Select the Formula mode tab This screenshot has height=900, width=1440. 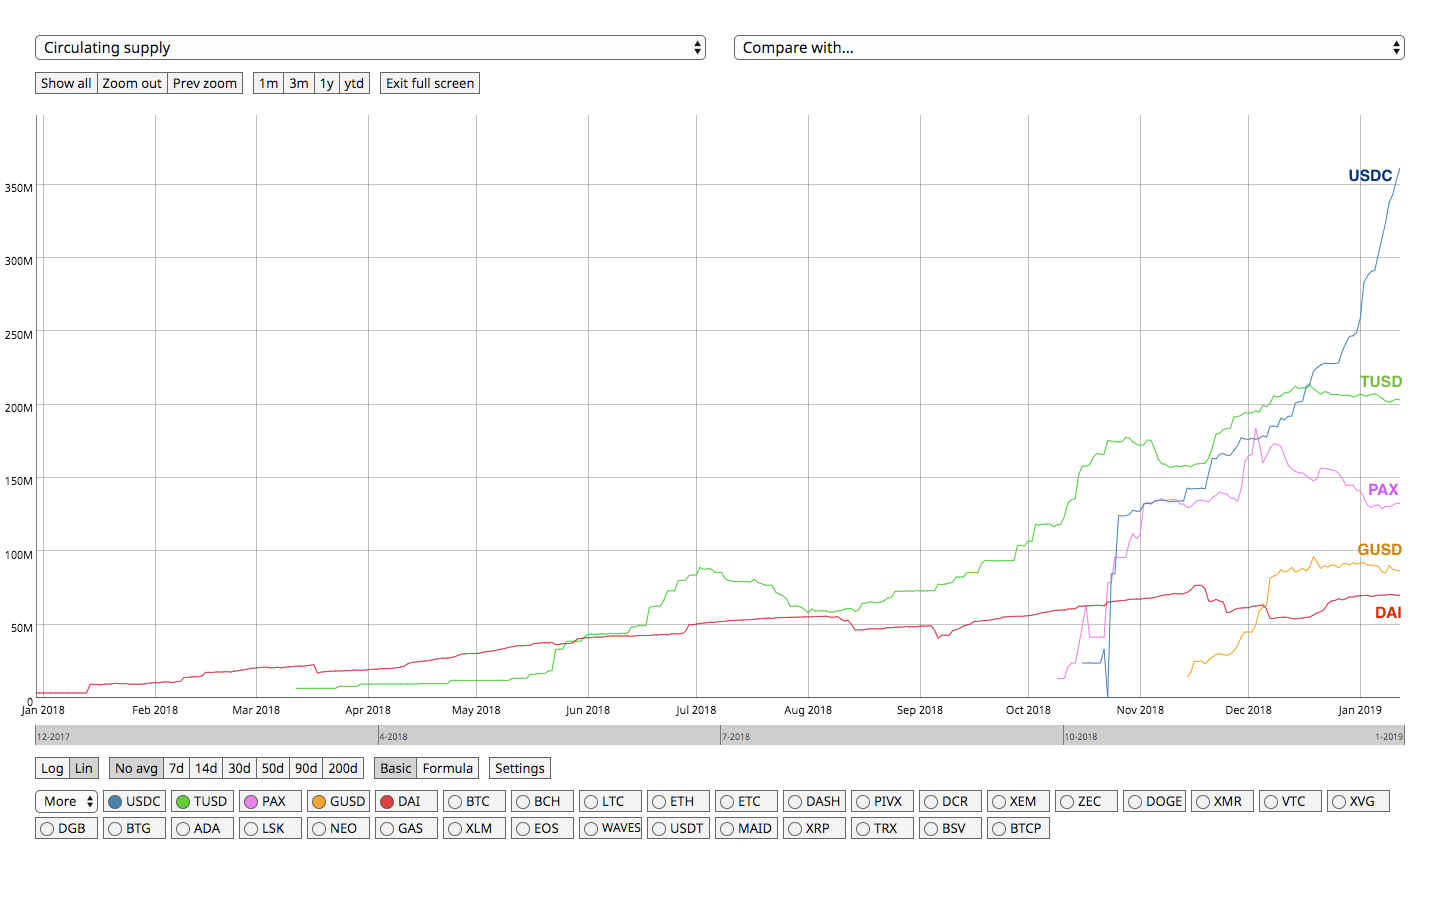click(x=448, y=768)
